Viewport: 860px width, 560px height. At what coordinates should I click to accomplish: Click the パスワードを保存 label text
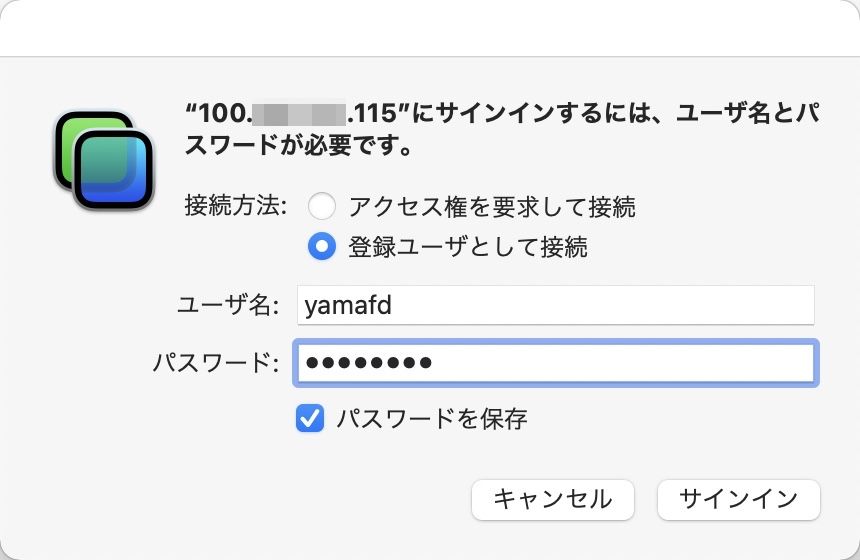432,418
